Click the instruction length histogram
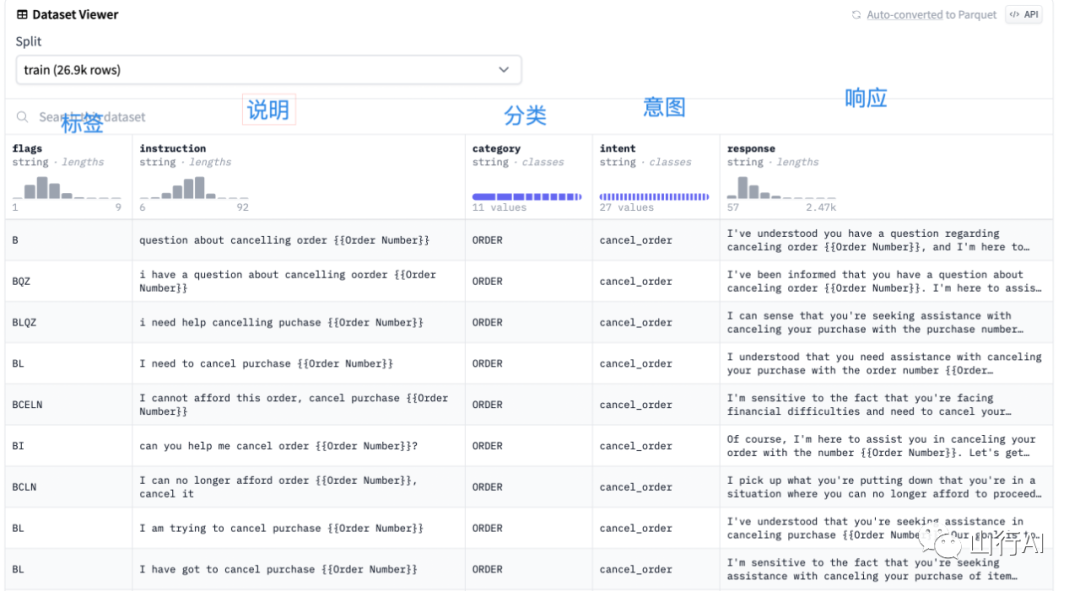The height and width of the screenshot is (591, 1080). [x=194, y=187]
